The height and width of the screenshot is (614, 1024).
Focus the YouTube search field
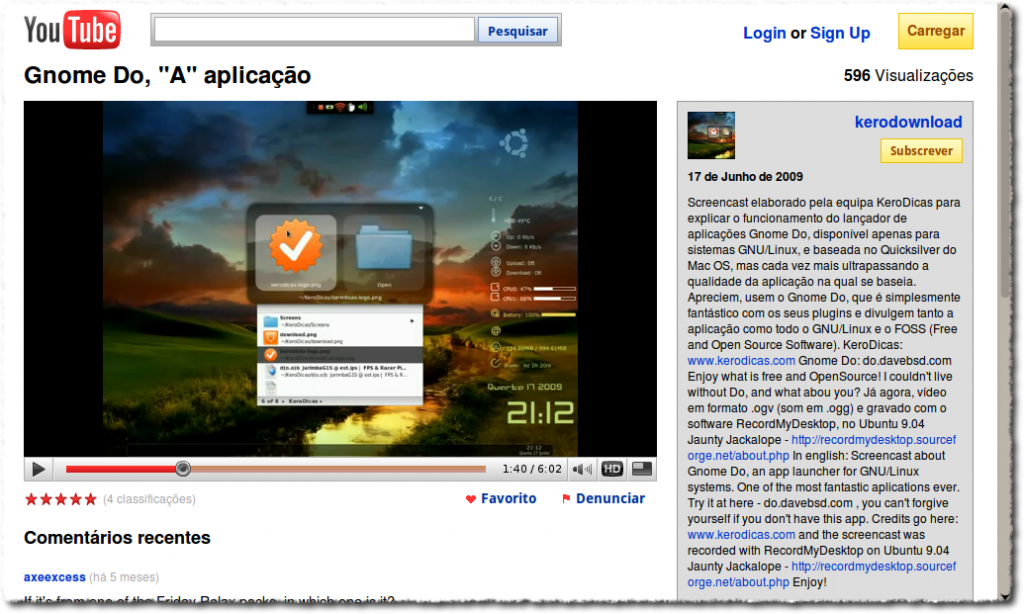click(x=314, y=30)
